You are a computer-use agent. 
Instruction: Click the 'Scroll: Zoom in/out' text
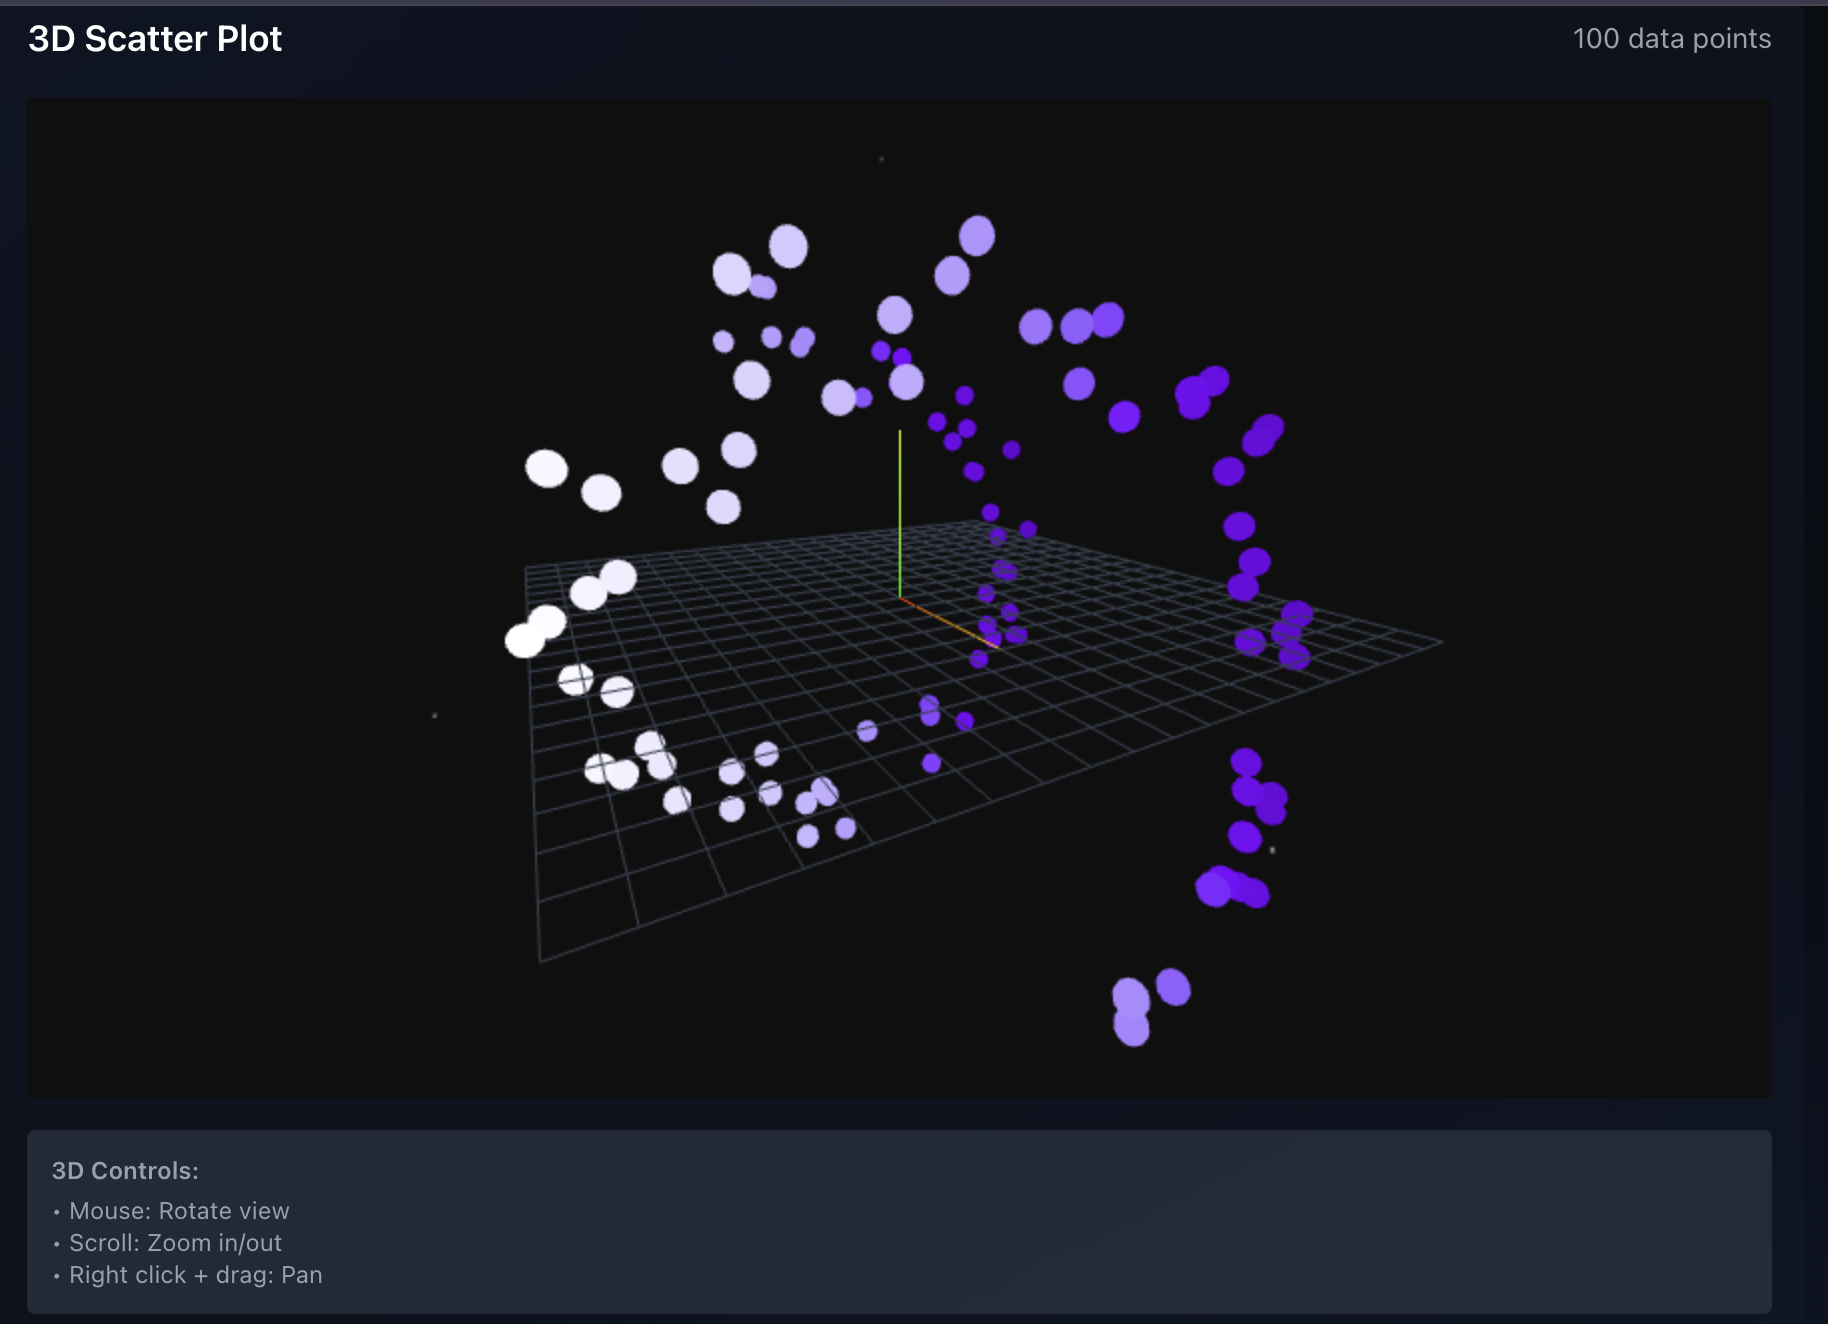click(x=175, y=1243)
